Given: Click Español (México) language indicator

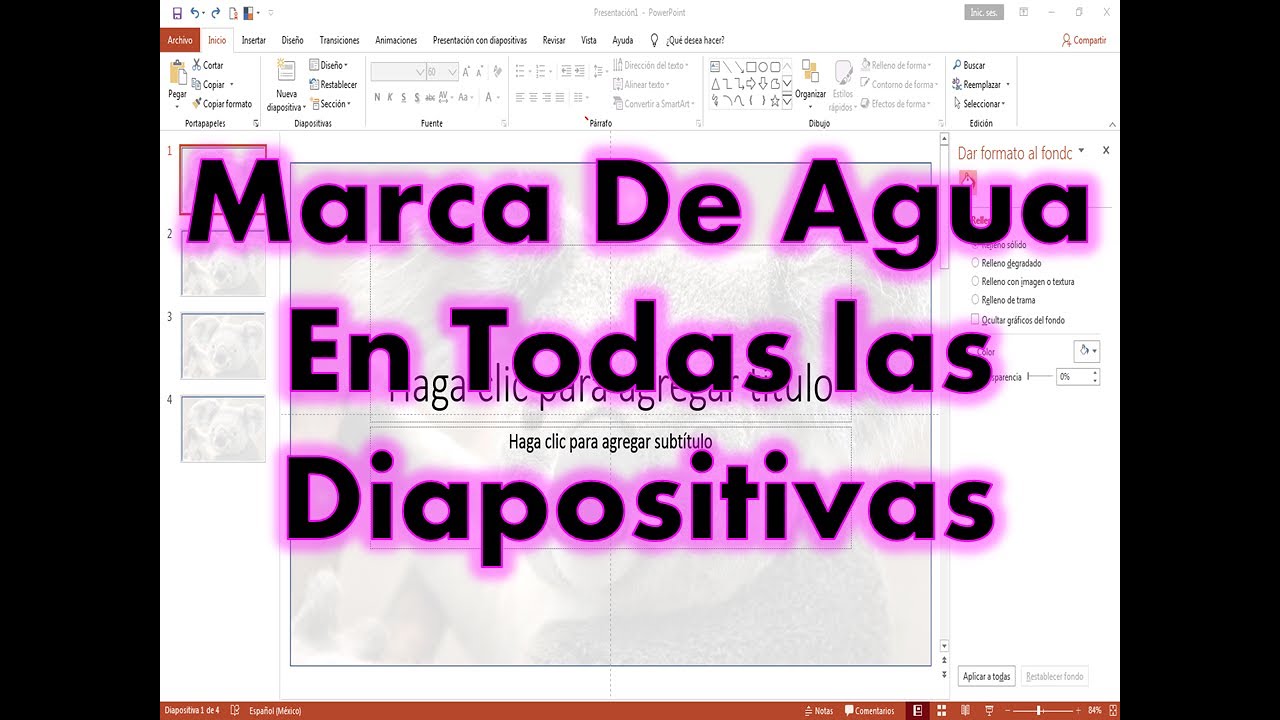Looking at the screenshot, I should [275, 711].
